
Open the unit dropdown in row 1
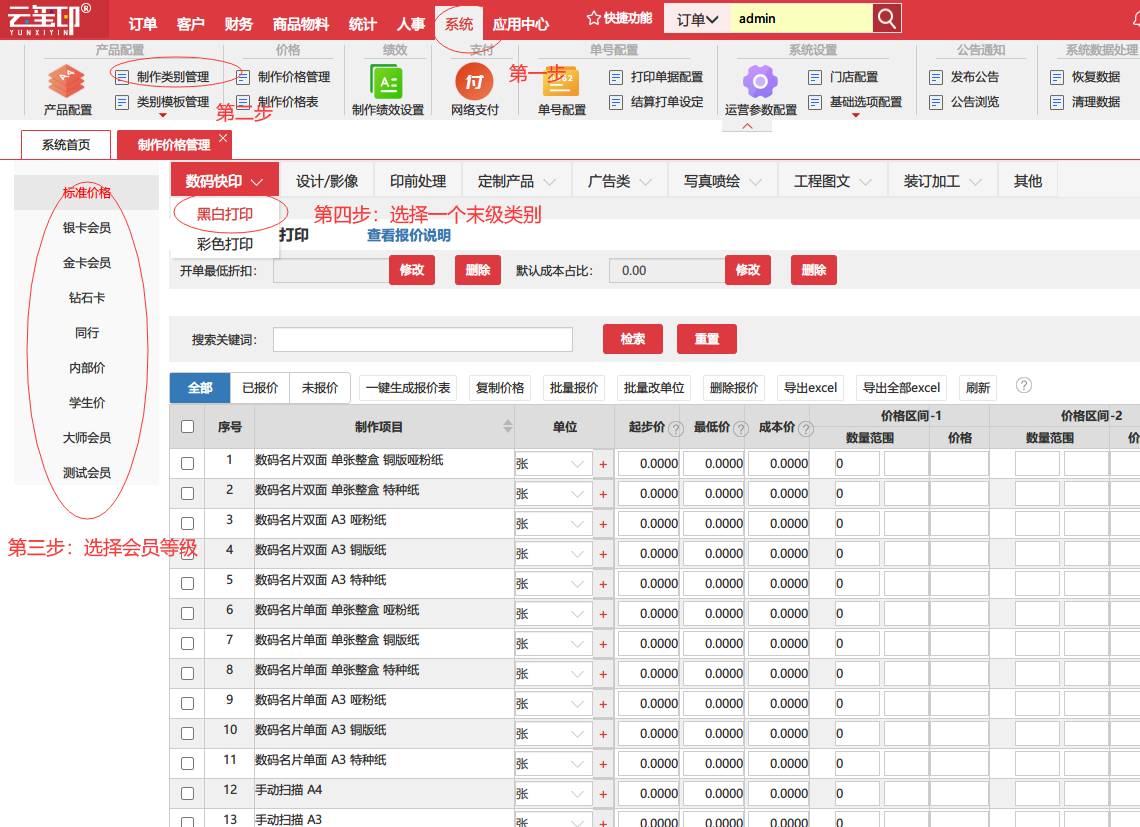(554, 464)
